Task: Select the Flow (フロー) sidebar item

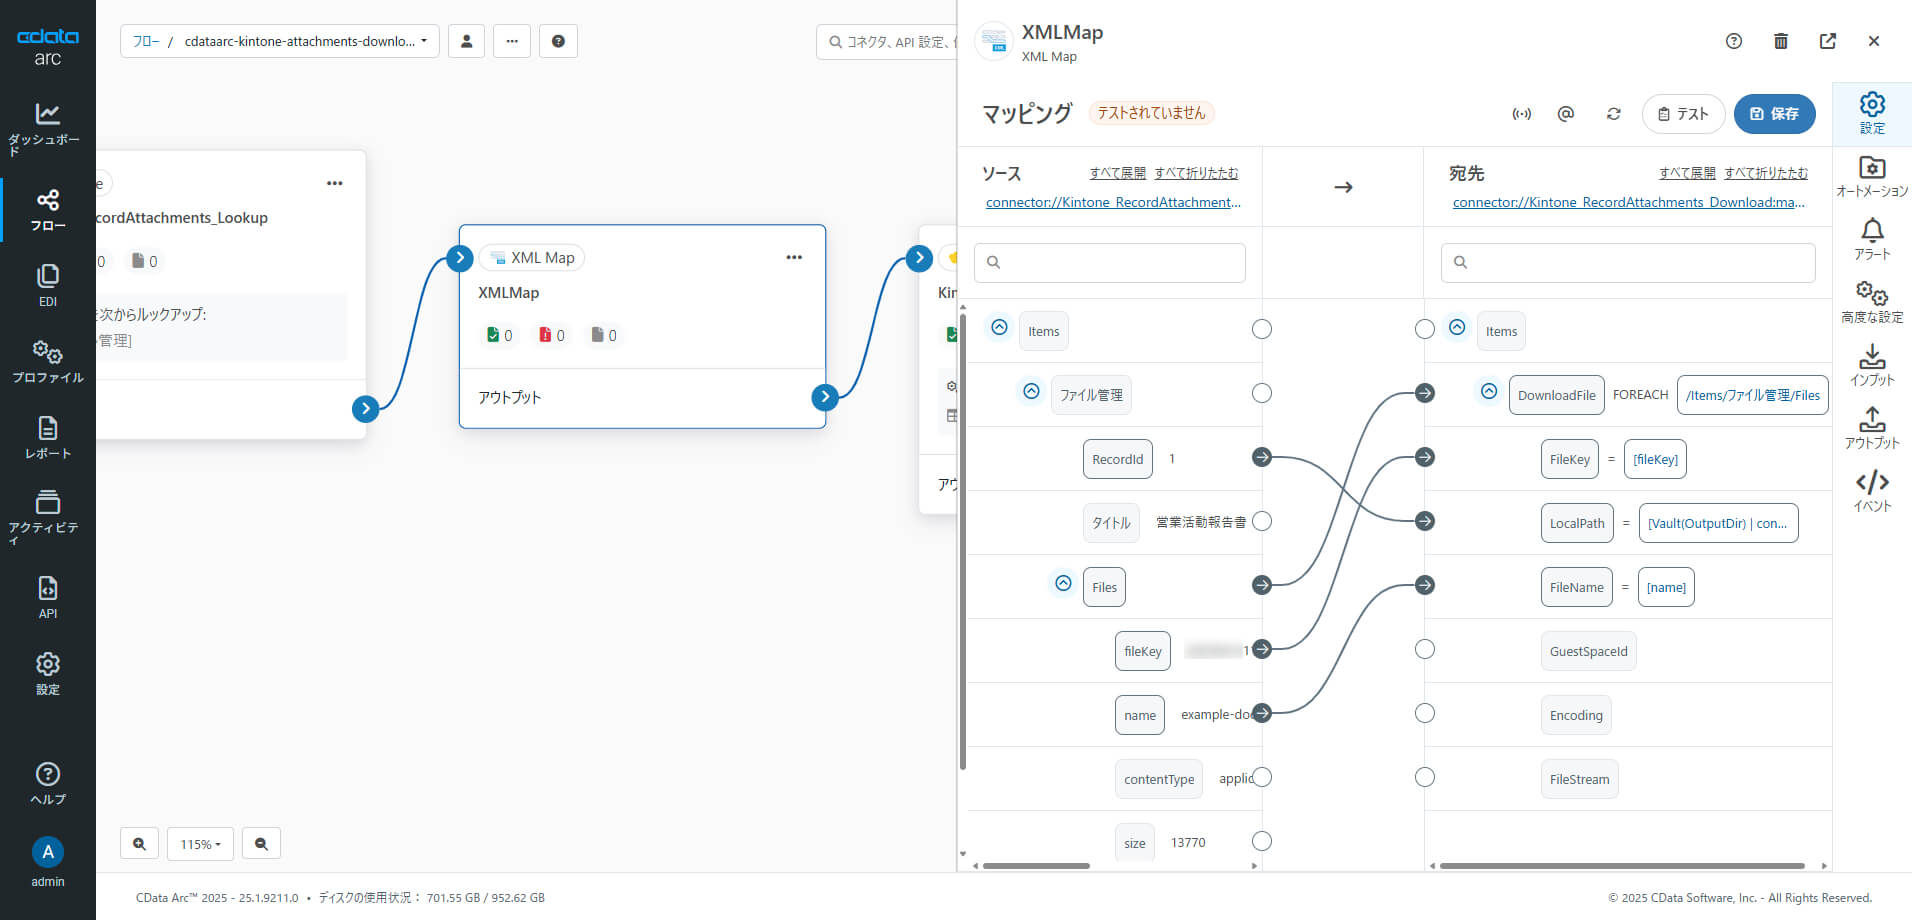Action: tap(47, 210)
